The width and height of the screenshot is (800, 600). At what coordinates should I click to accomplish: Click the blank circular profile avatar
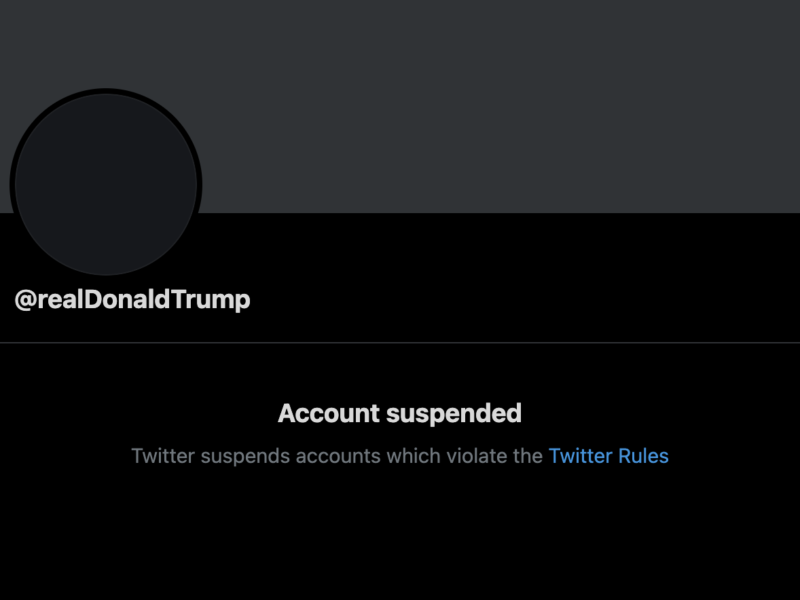click(x=106, y=185)
